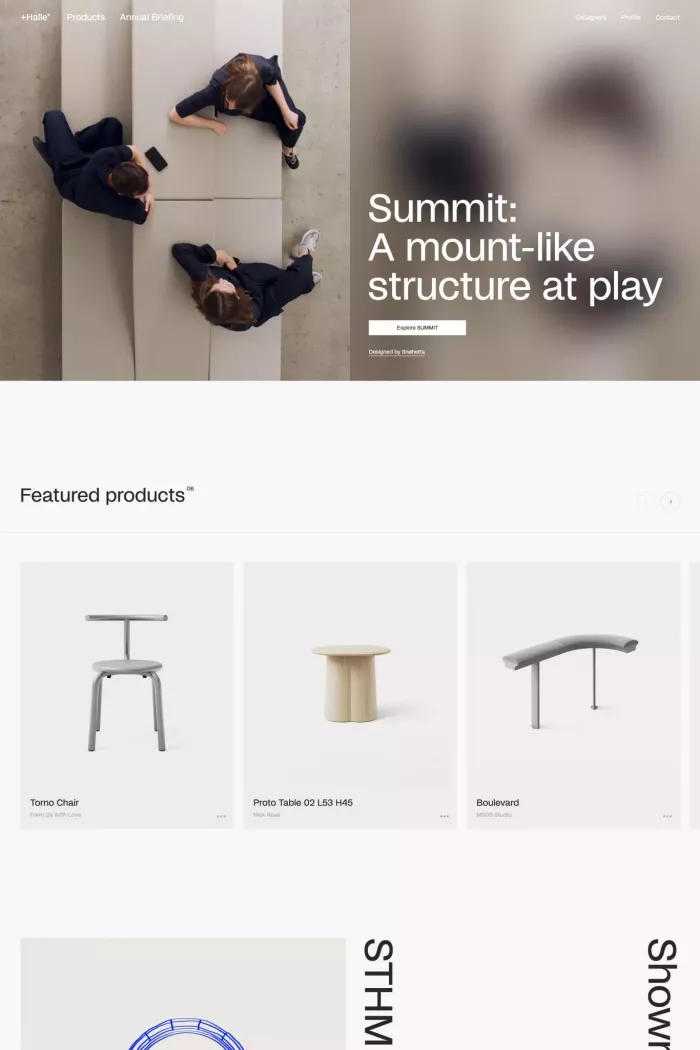This screenshot has height=1050, width=700.
Task: Open the blue wireframe showroom image
Action: click(x=183, y=994)
